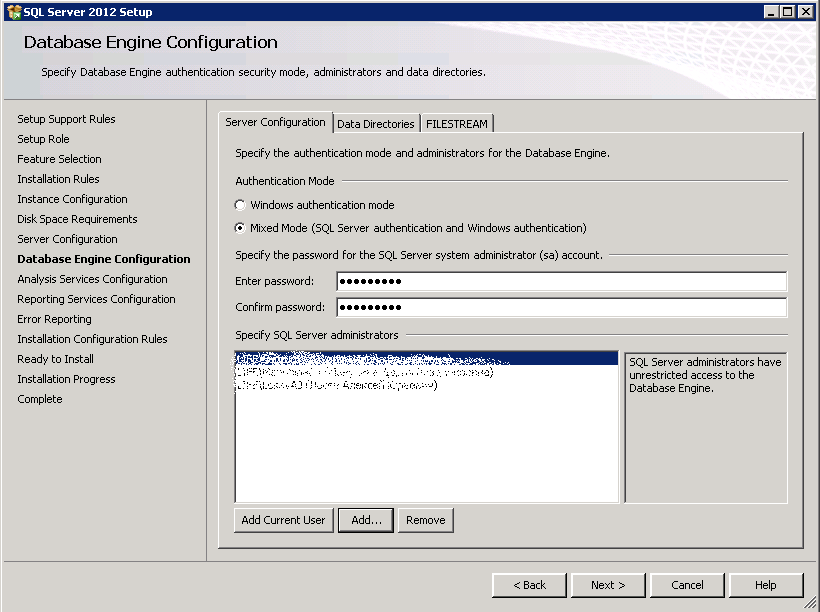Cancel the SQL Server setup
The width and height of the screenshot is (820, 612).
[x=687, y=585]
